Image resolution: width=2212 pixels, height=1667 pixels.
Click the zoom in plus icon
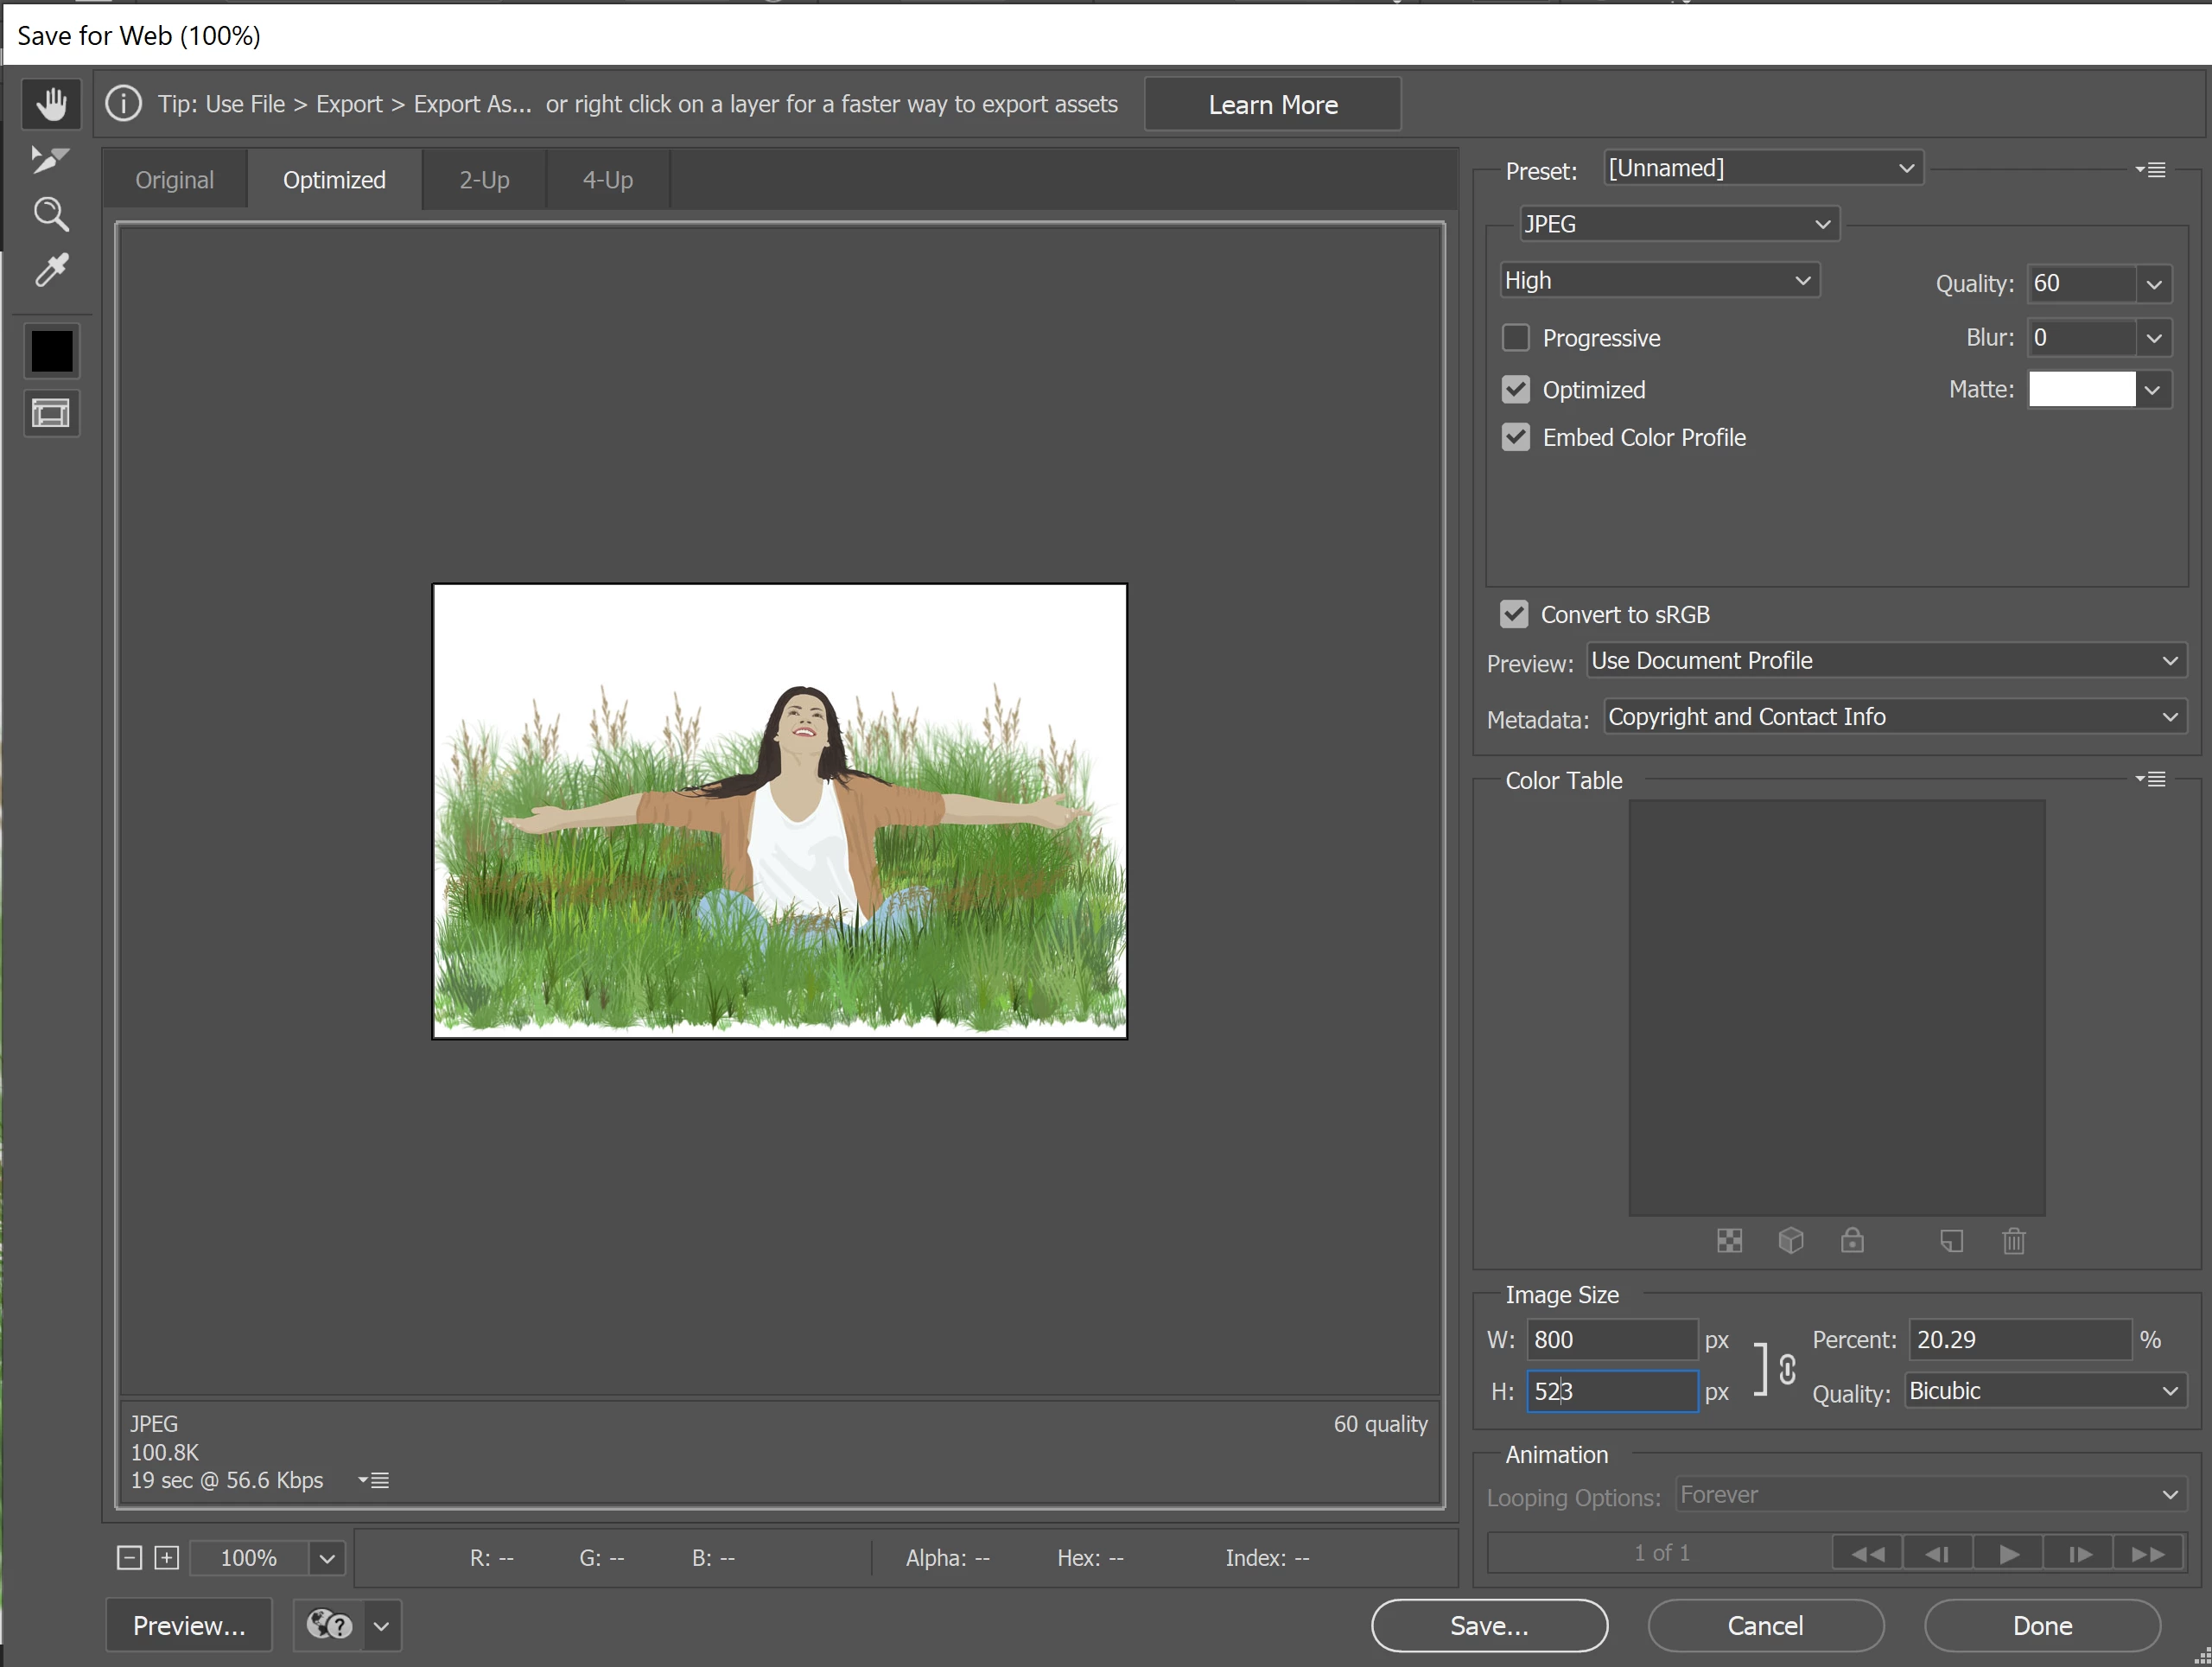point(167,1557)
